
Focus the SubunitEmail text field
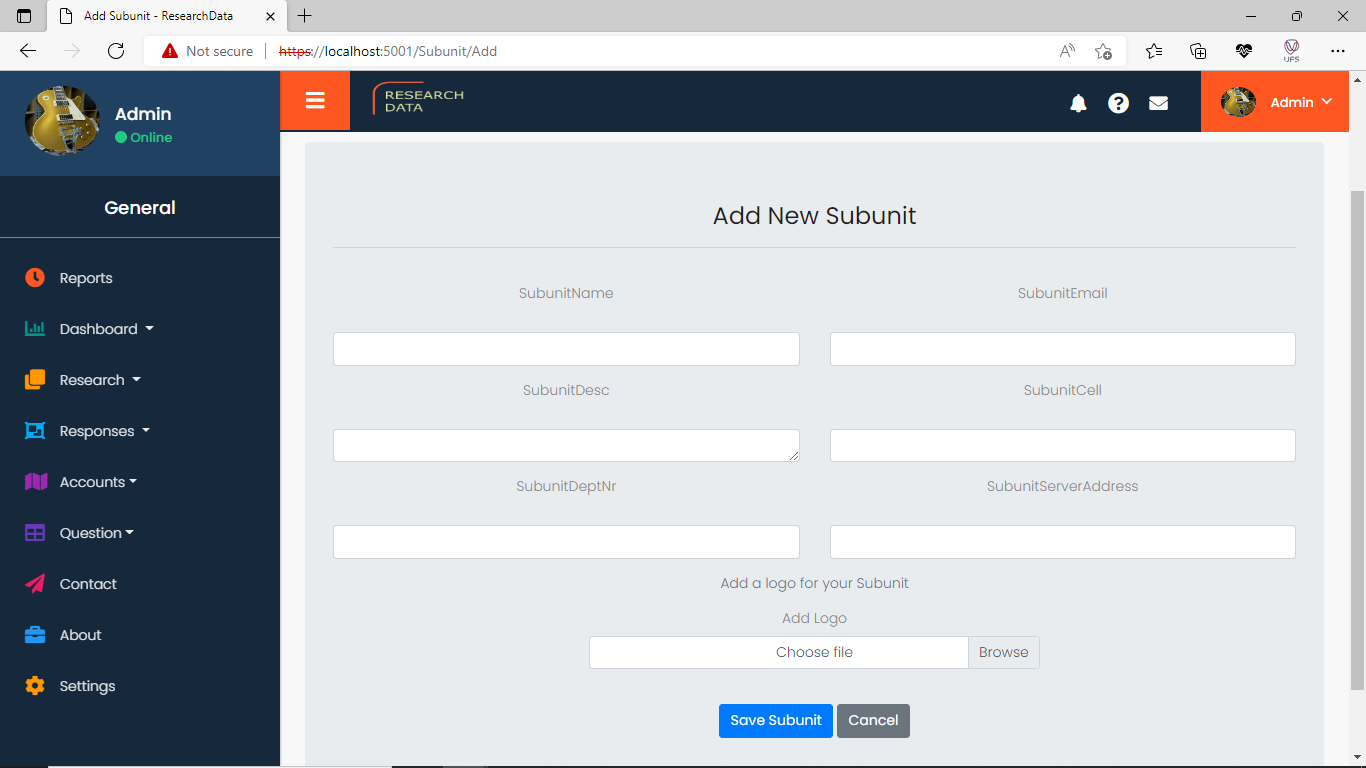click(x=1062, y=349)
